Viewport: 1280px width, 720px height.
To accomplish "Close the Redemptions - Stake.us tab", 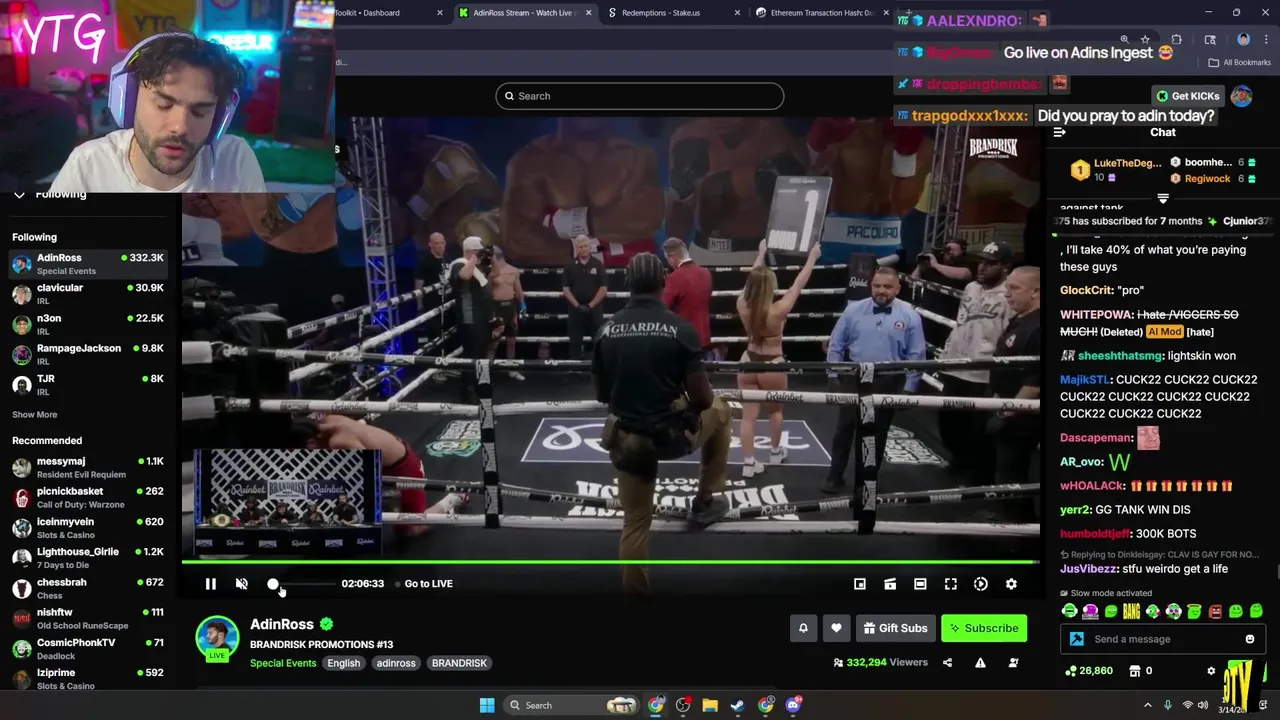I will click(x=738, y=13).
